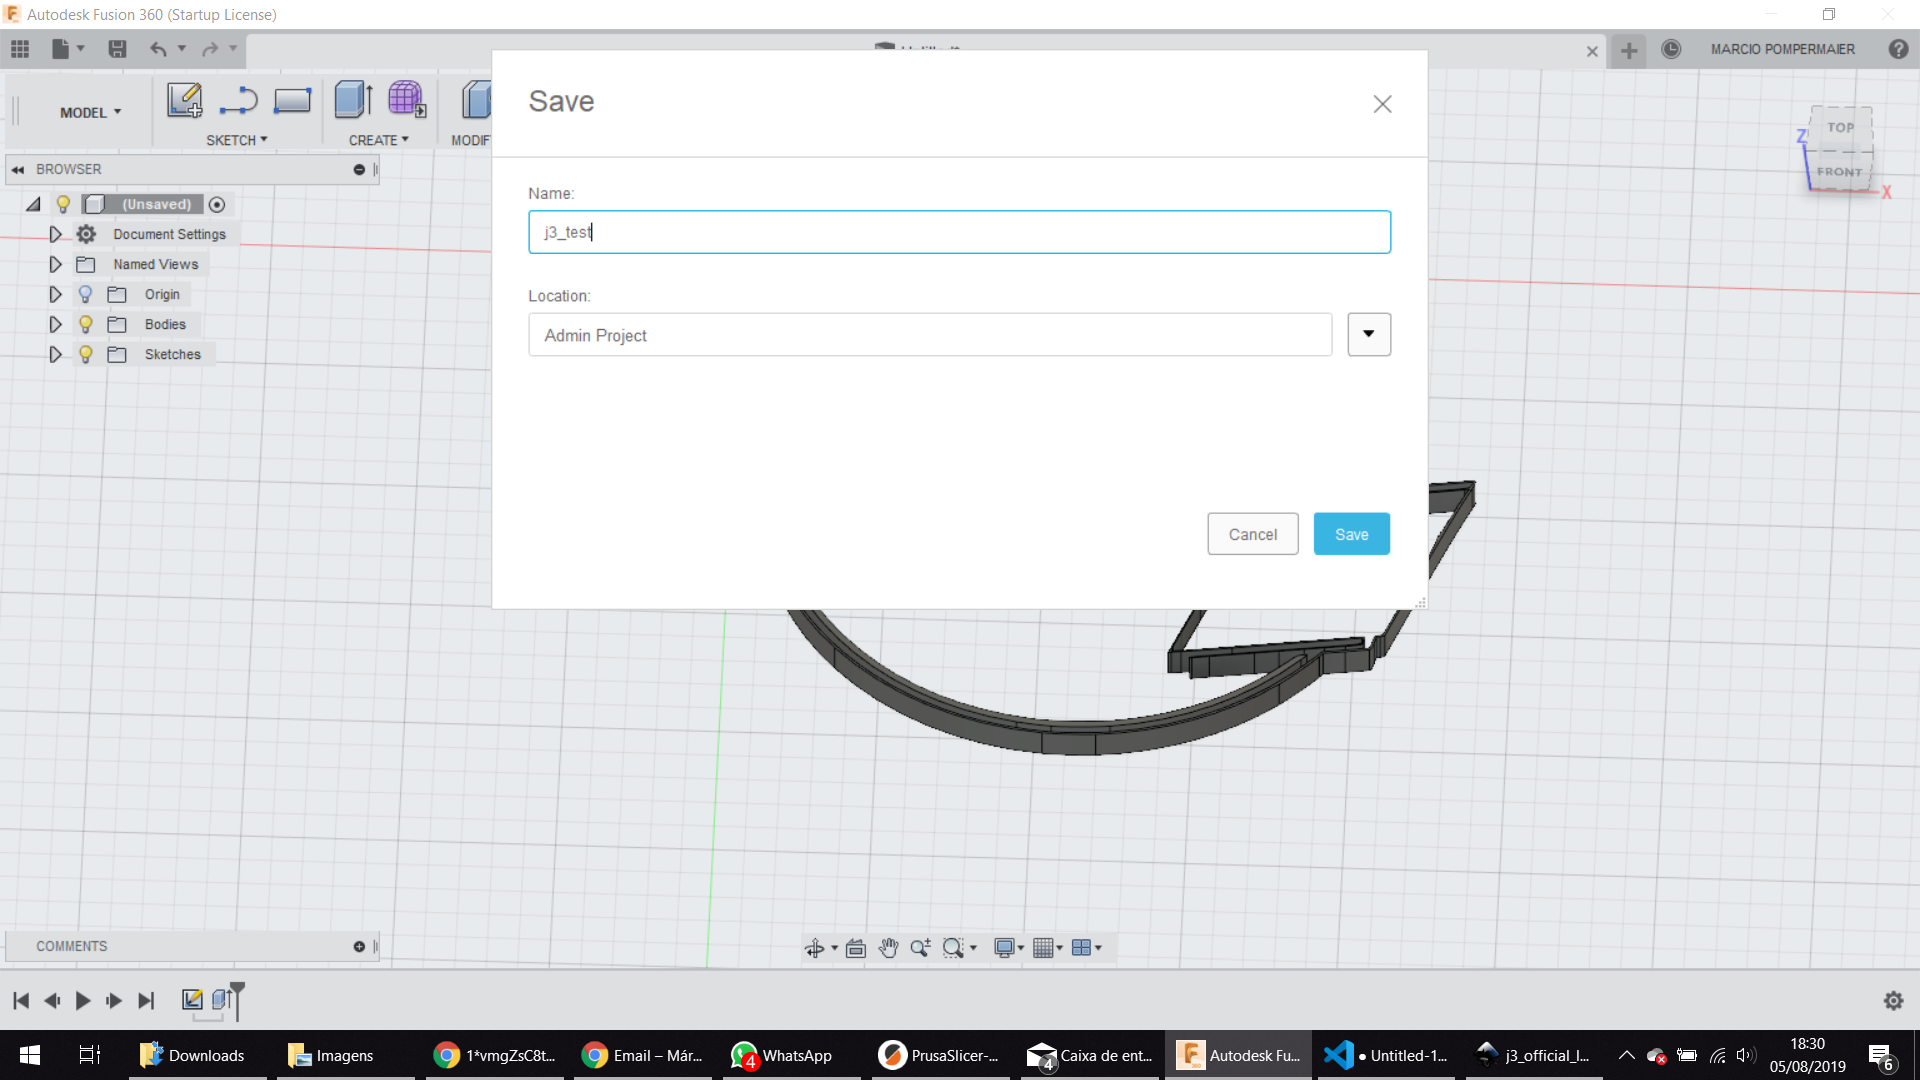Screen dimensions: 1920x1080
Task: Select the Rectangle sketch tool
Action: point(292,100)
